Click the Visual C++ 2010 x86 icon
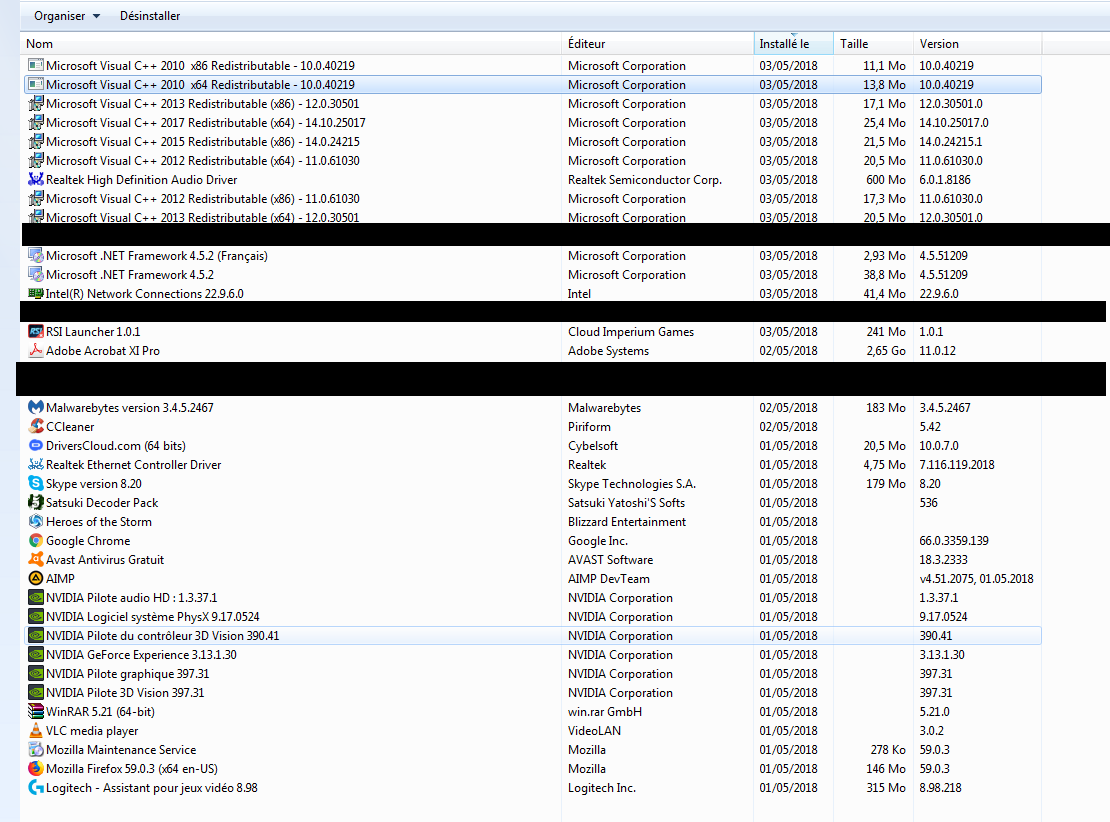This screenshot has height=822, width=1110. [x=35, y=65]
